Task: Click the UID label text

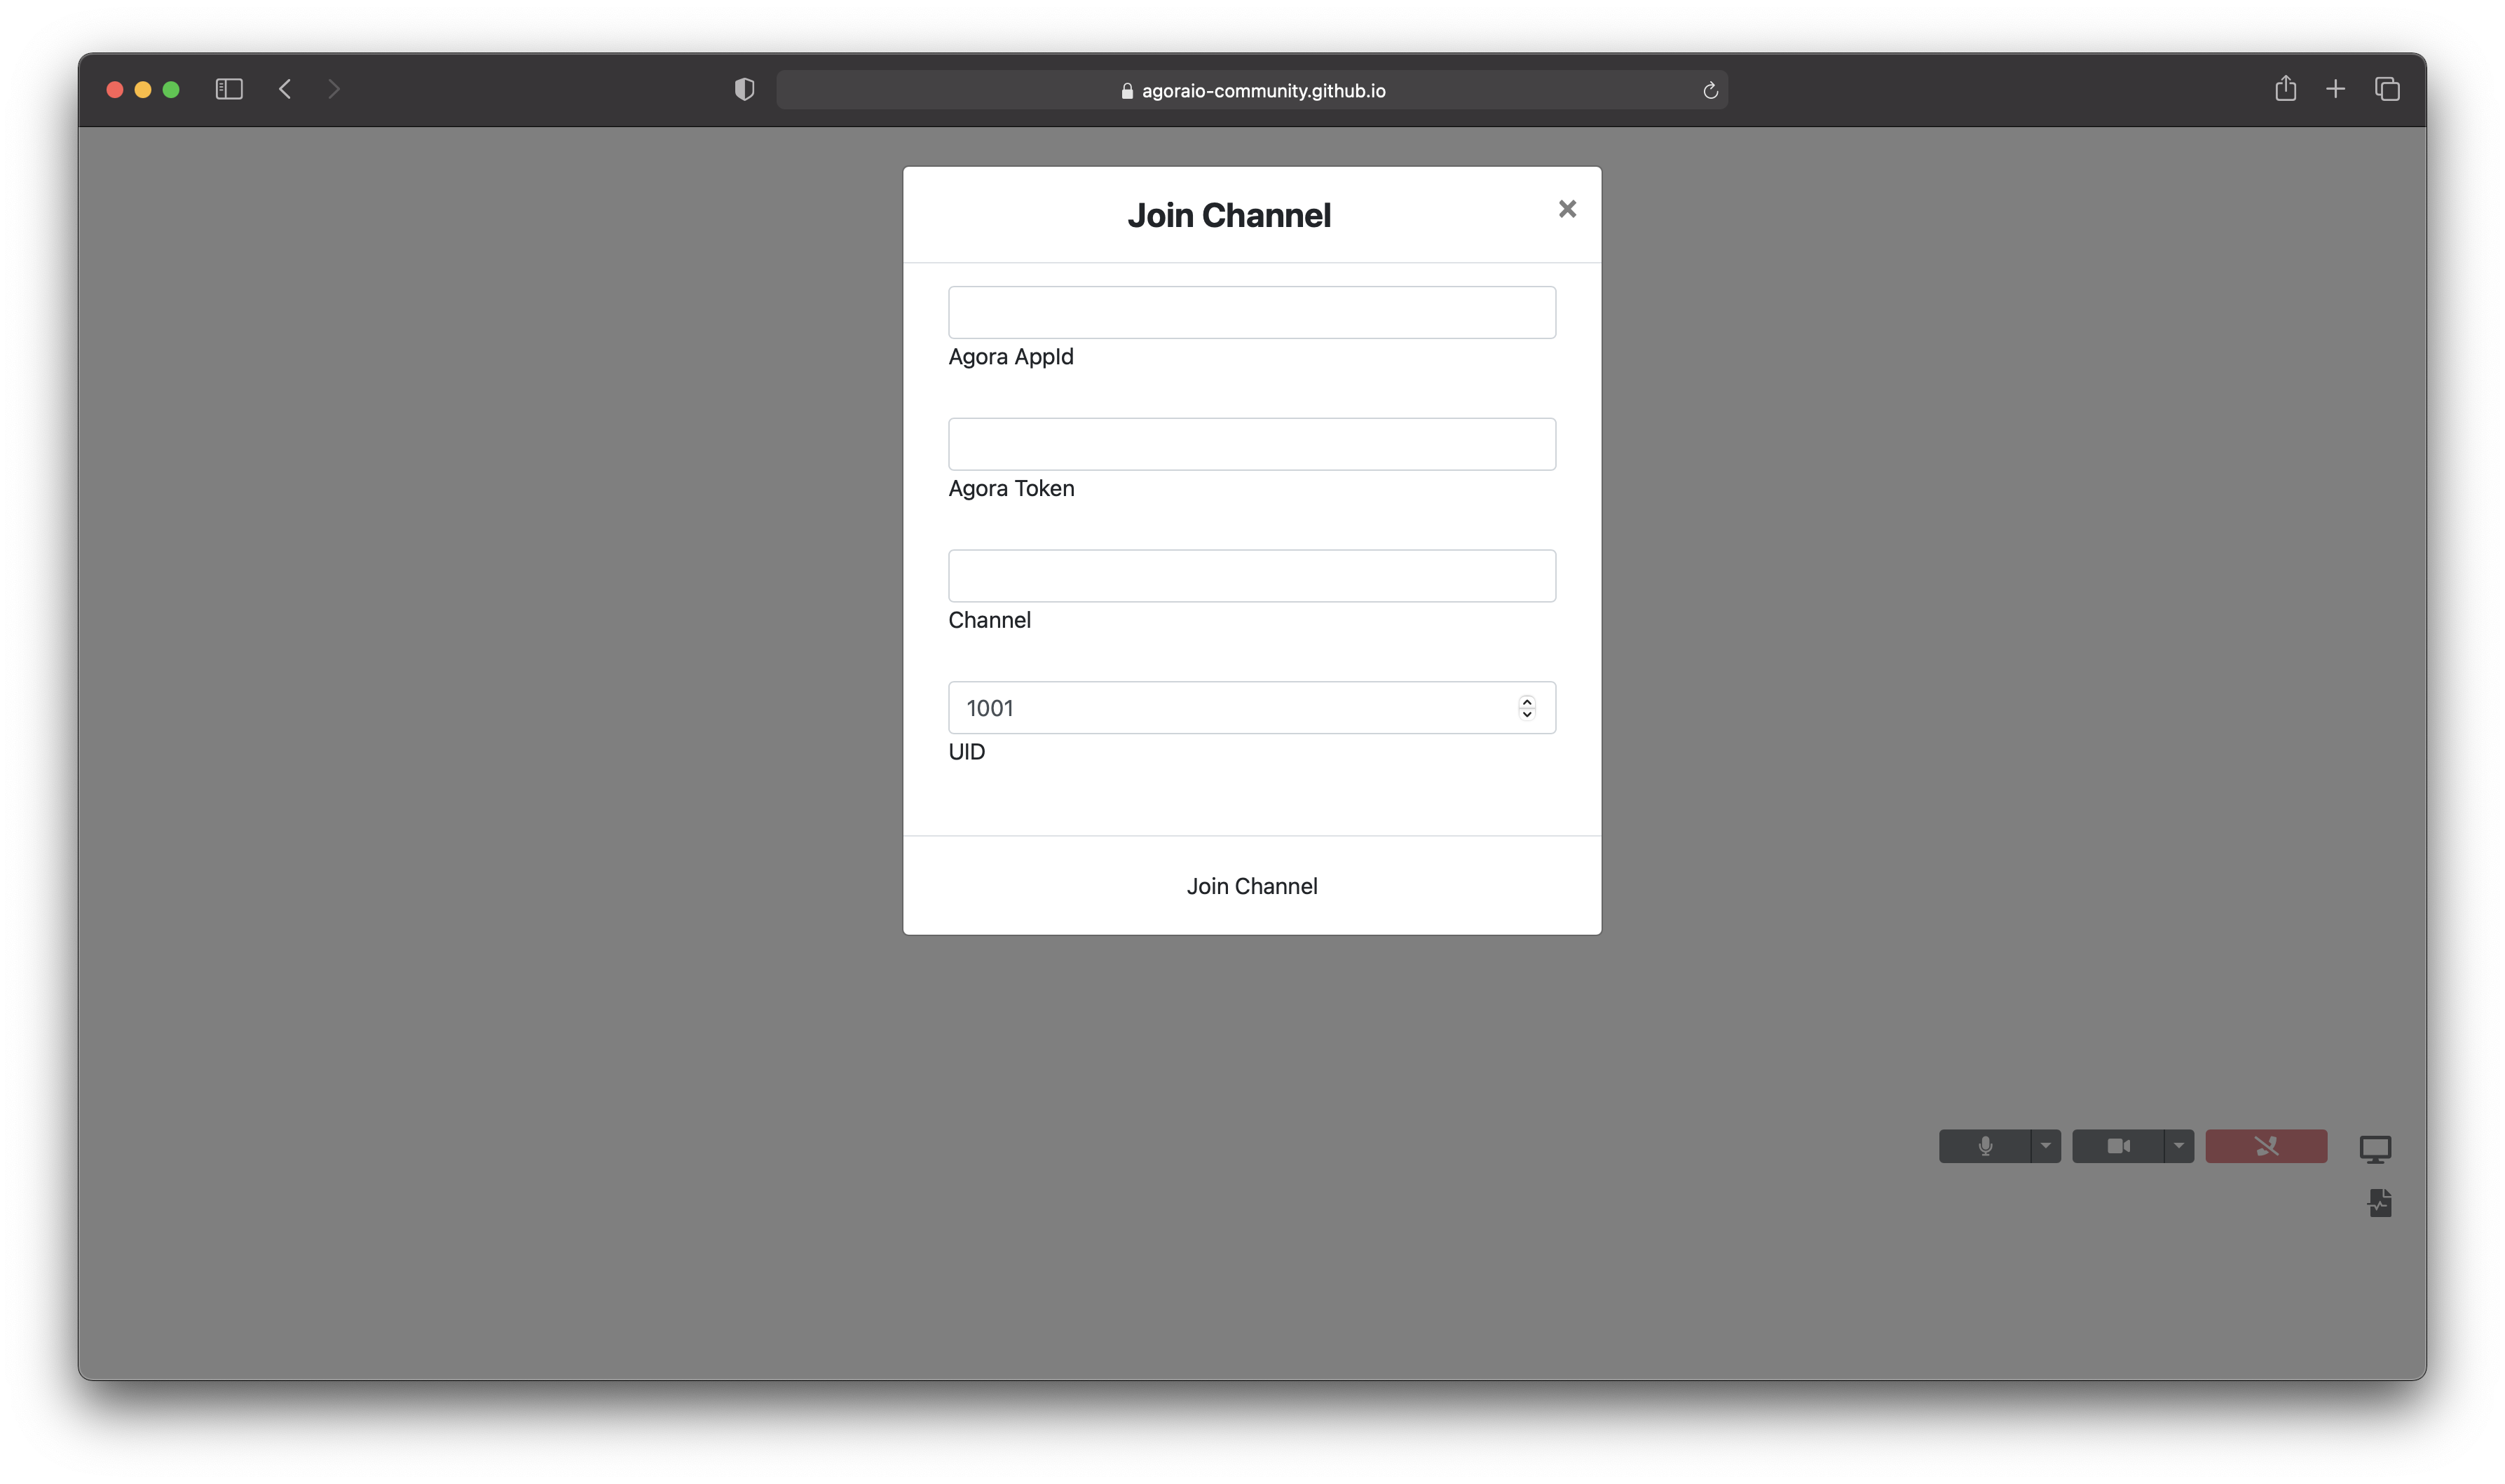Action: click(x=966, y=752)
